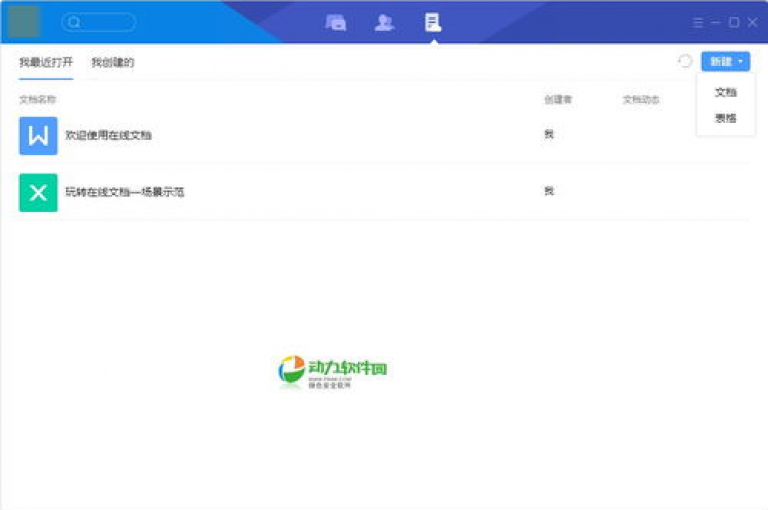The width and height of the screenshot is (768, 510).
Task: Choose 表格 from the new menu
Action: point(725,118)
